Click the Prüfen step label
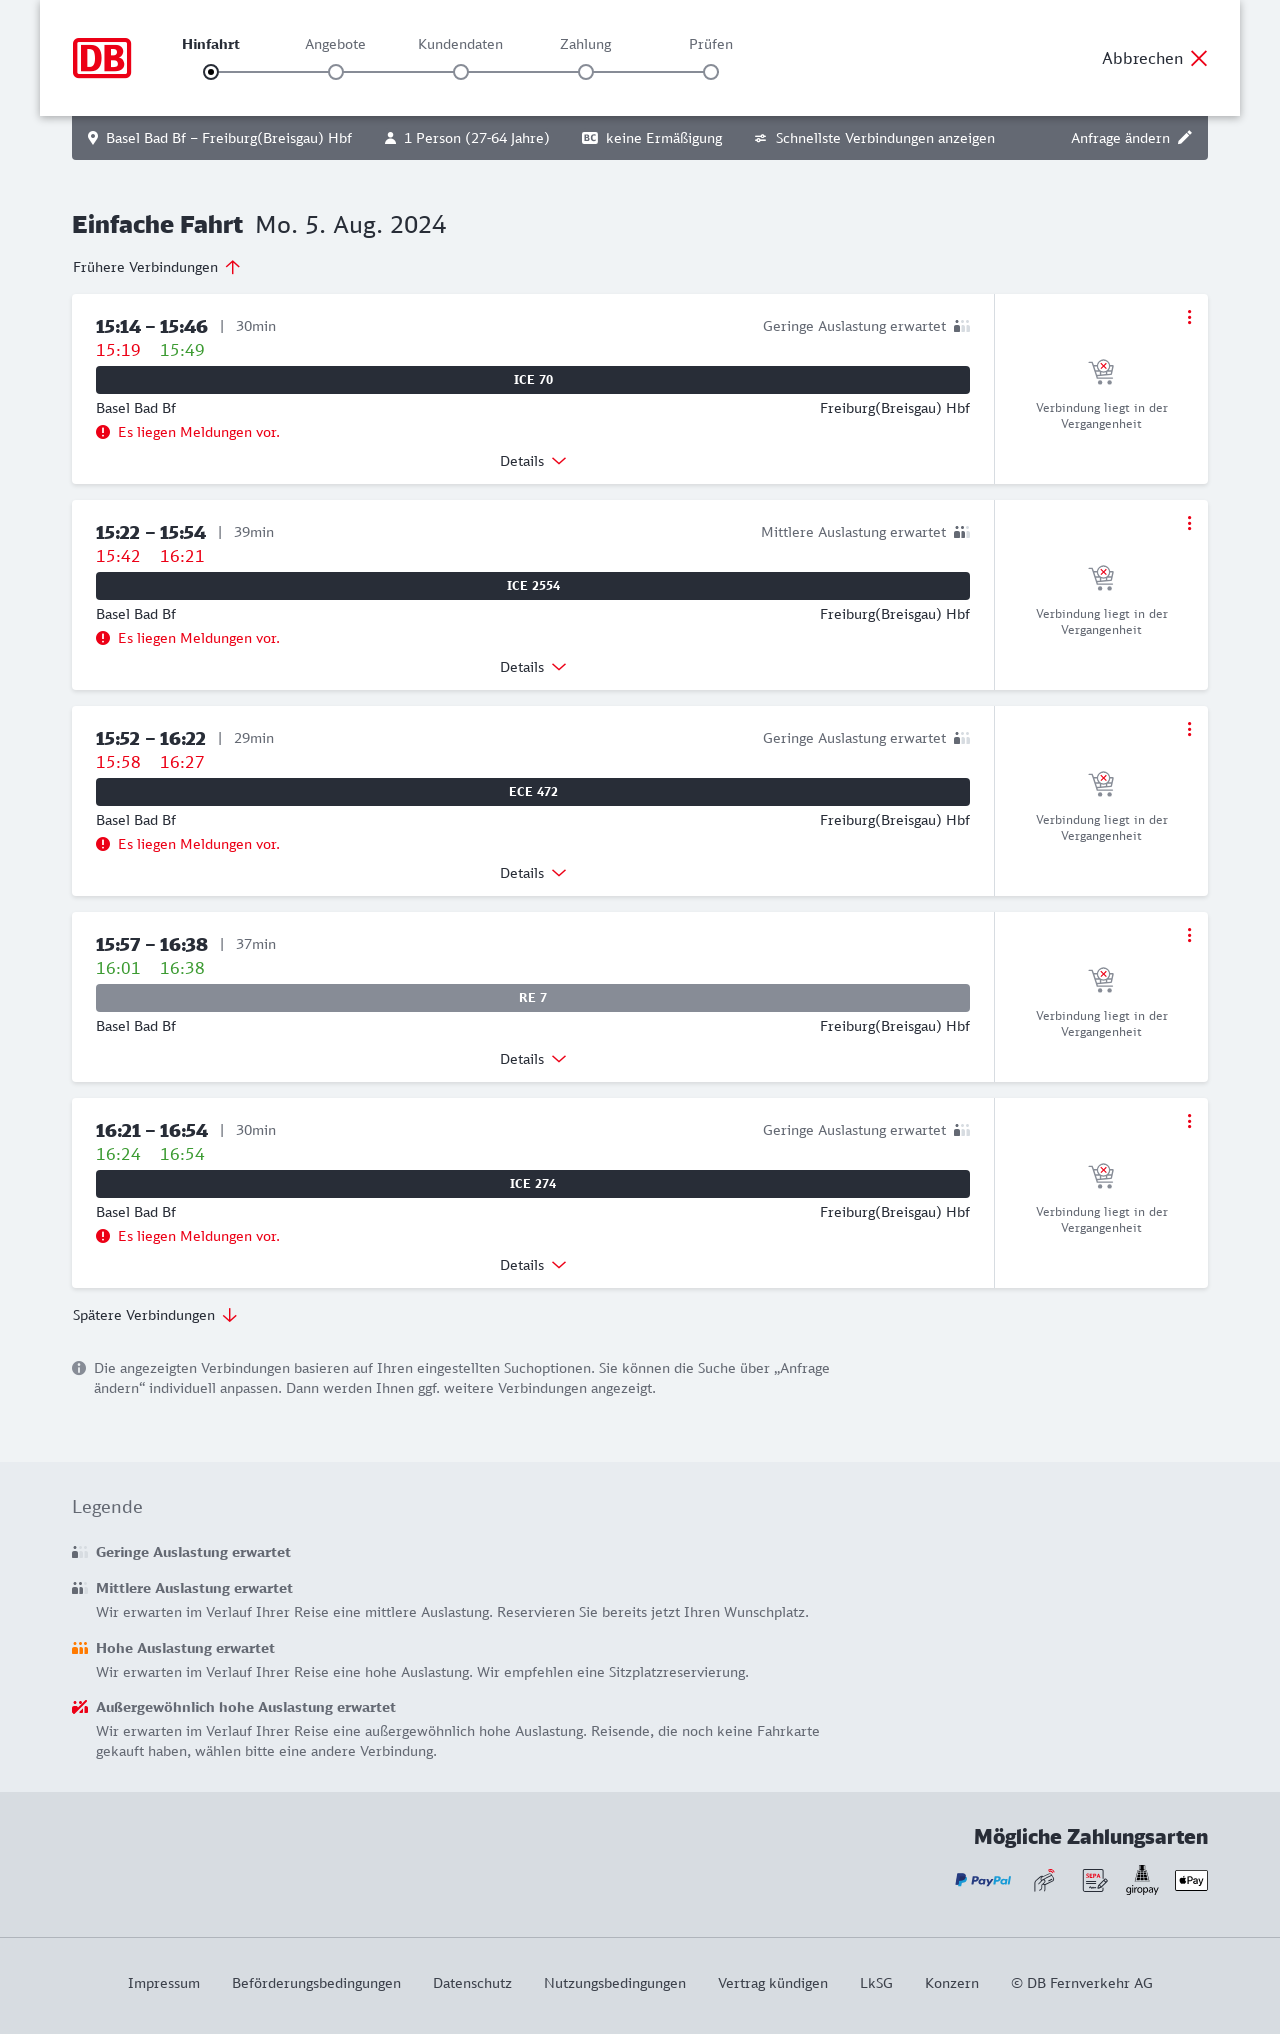 711,44
